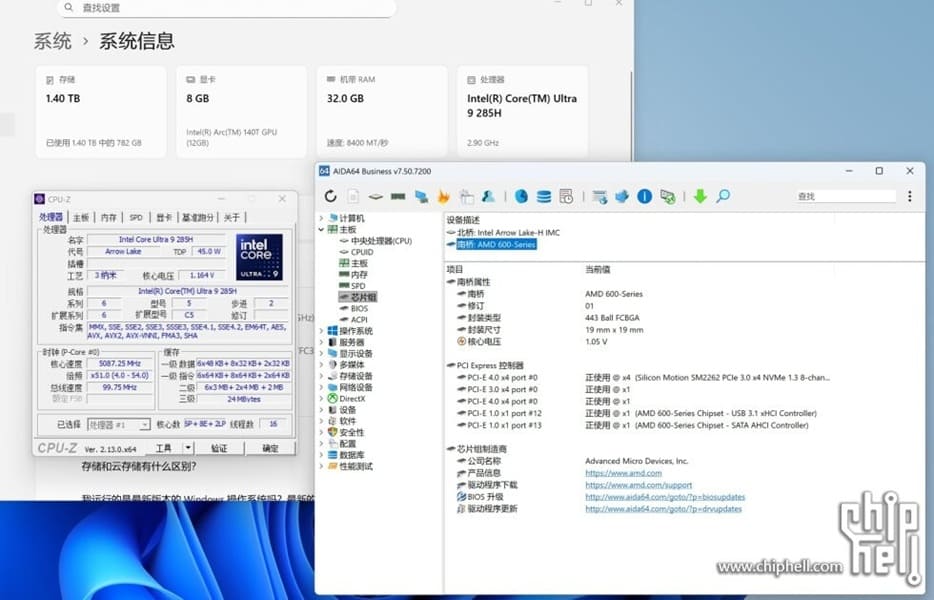Open the green download arrow update icon

(700, 197)
